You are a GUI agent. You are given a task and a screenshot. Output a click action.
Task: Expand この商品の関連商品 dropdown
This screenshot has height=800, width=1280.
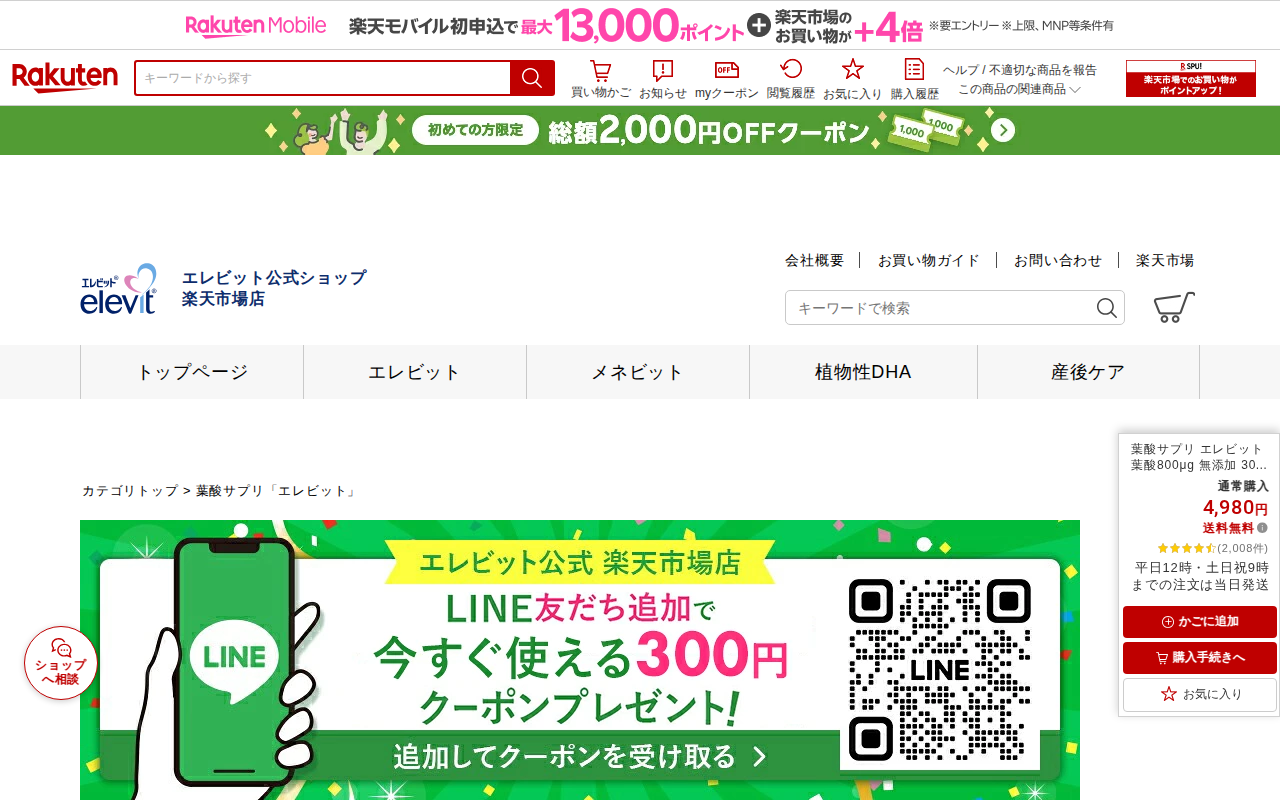[x=1019, y=89]
